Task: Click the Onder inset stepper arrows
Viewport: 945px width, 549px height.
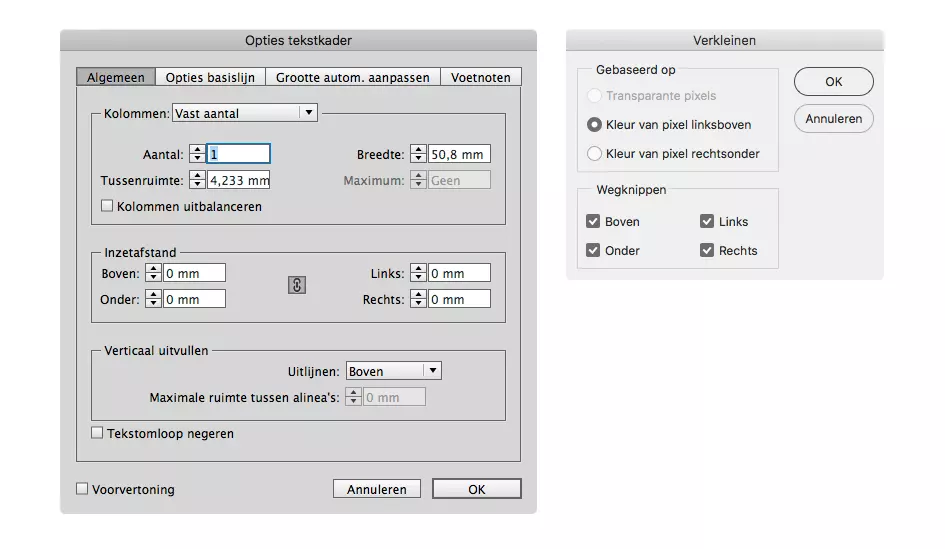Action: click(x=153, y=299)
